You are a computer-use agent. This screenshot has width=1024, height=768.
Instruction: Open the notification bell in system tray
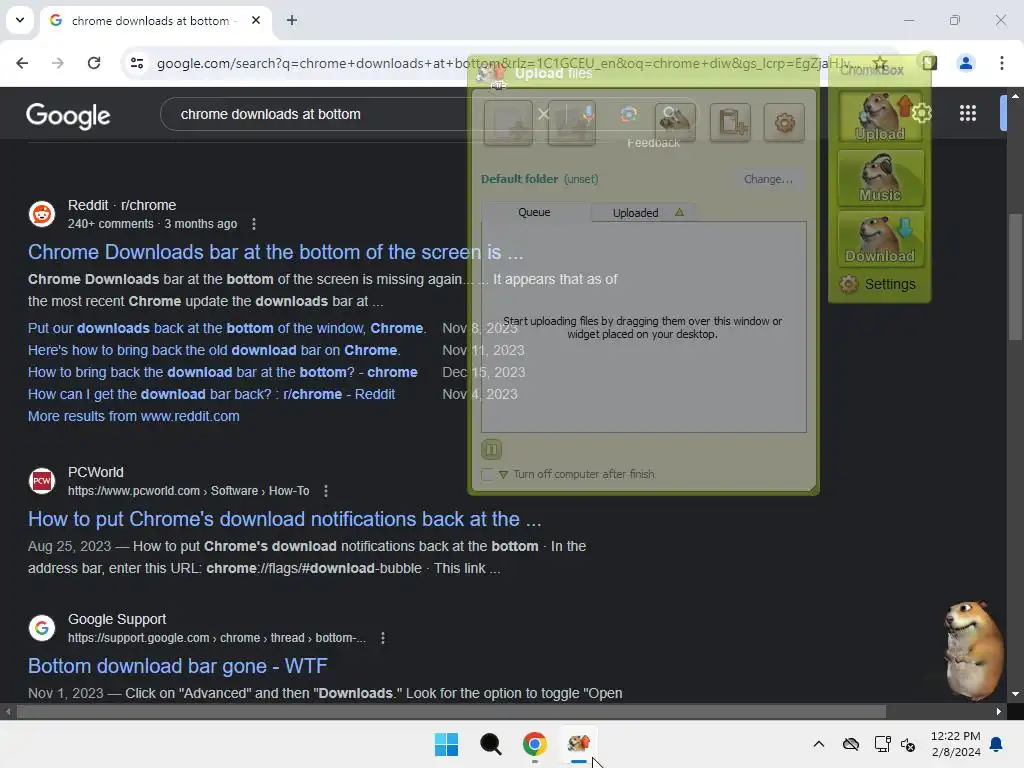997,744
